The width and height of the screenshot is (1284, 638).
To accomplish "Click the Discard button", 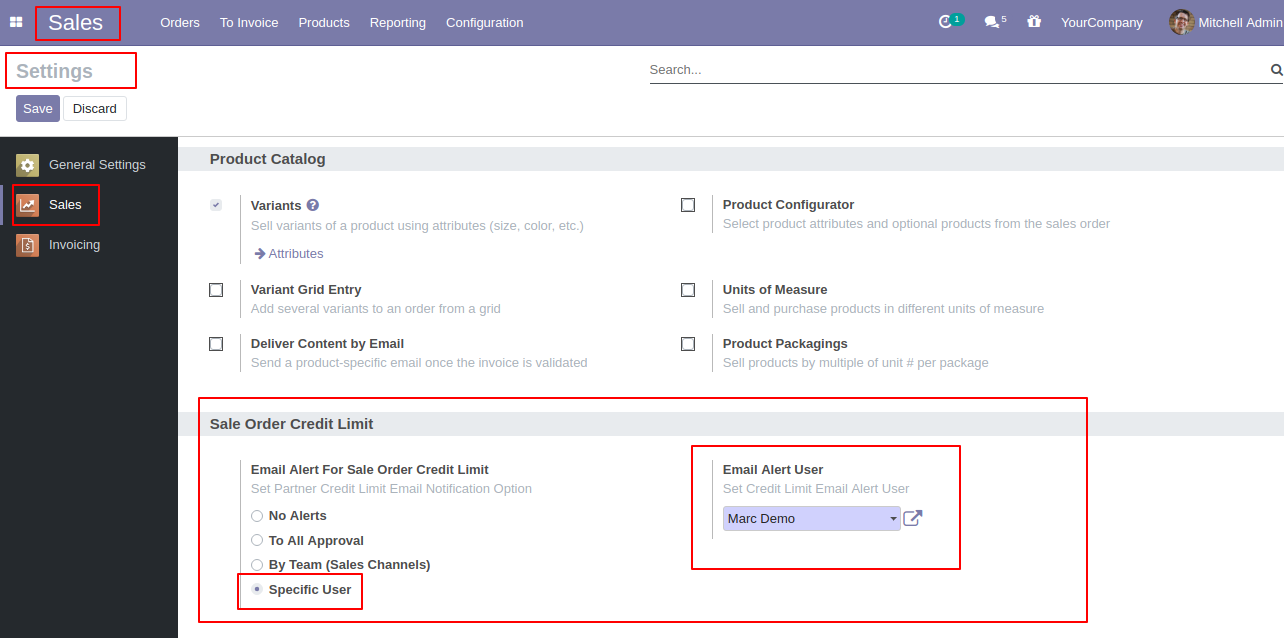I will coord(95,108).
